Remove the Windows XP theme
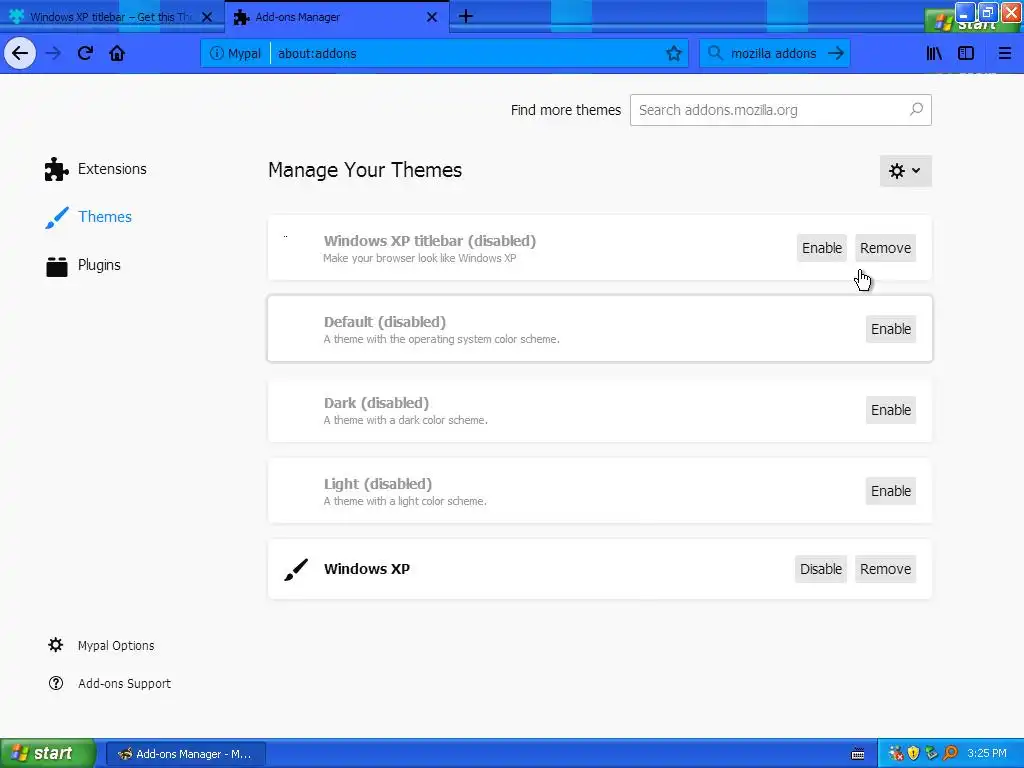1024x768 pixels. click(x=885, y=569)
